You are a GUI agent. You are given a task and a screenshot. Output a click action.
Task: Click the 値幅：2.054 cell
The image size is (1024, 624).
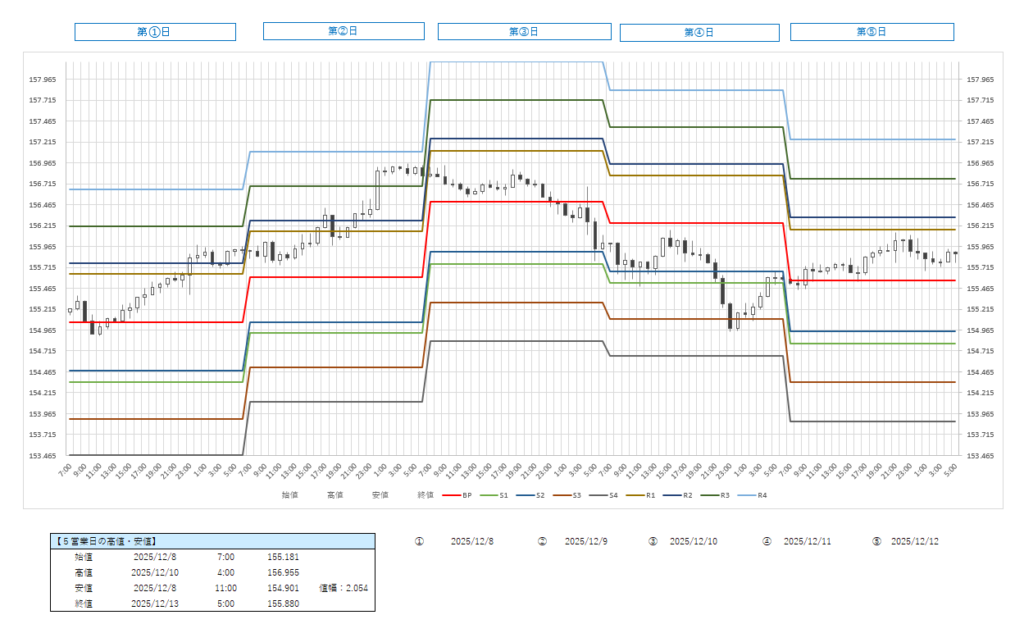tap(343, 588)
